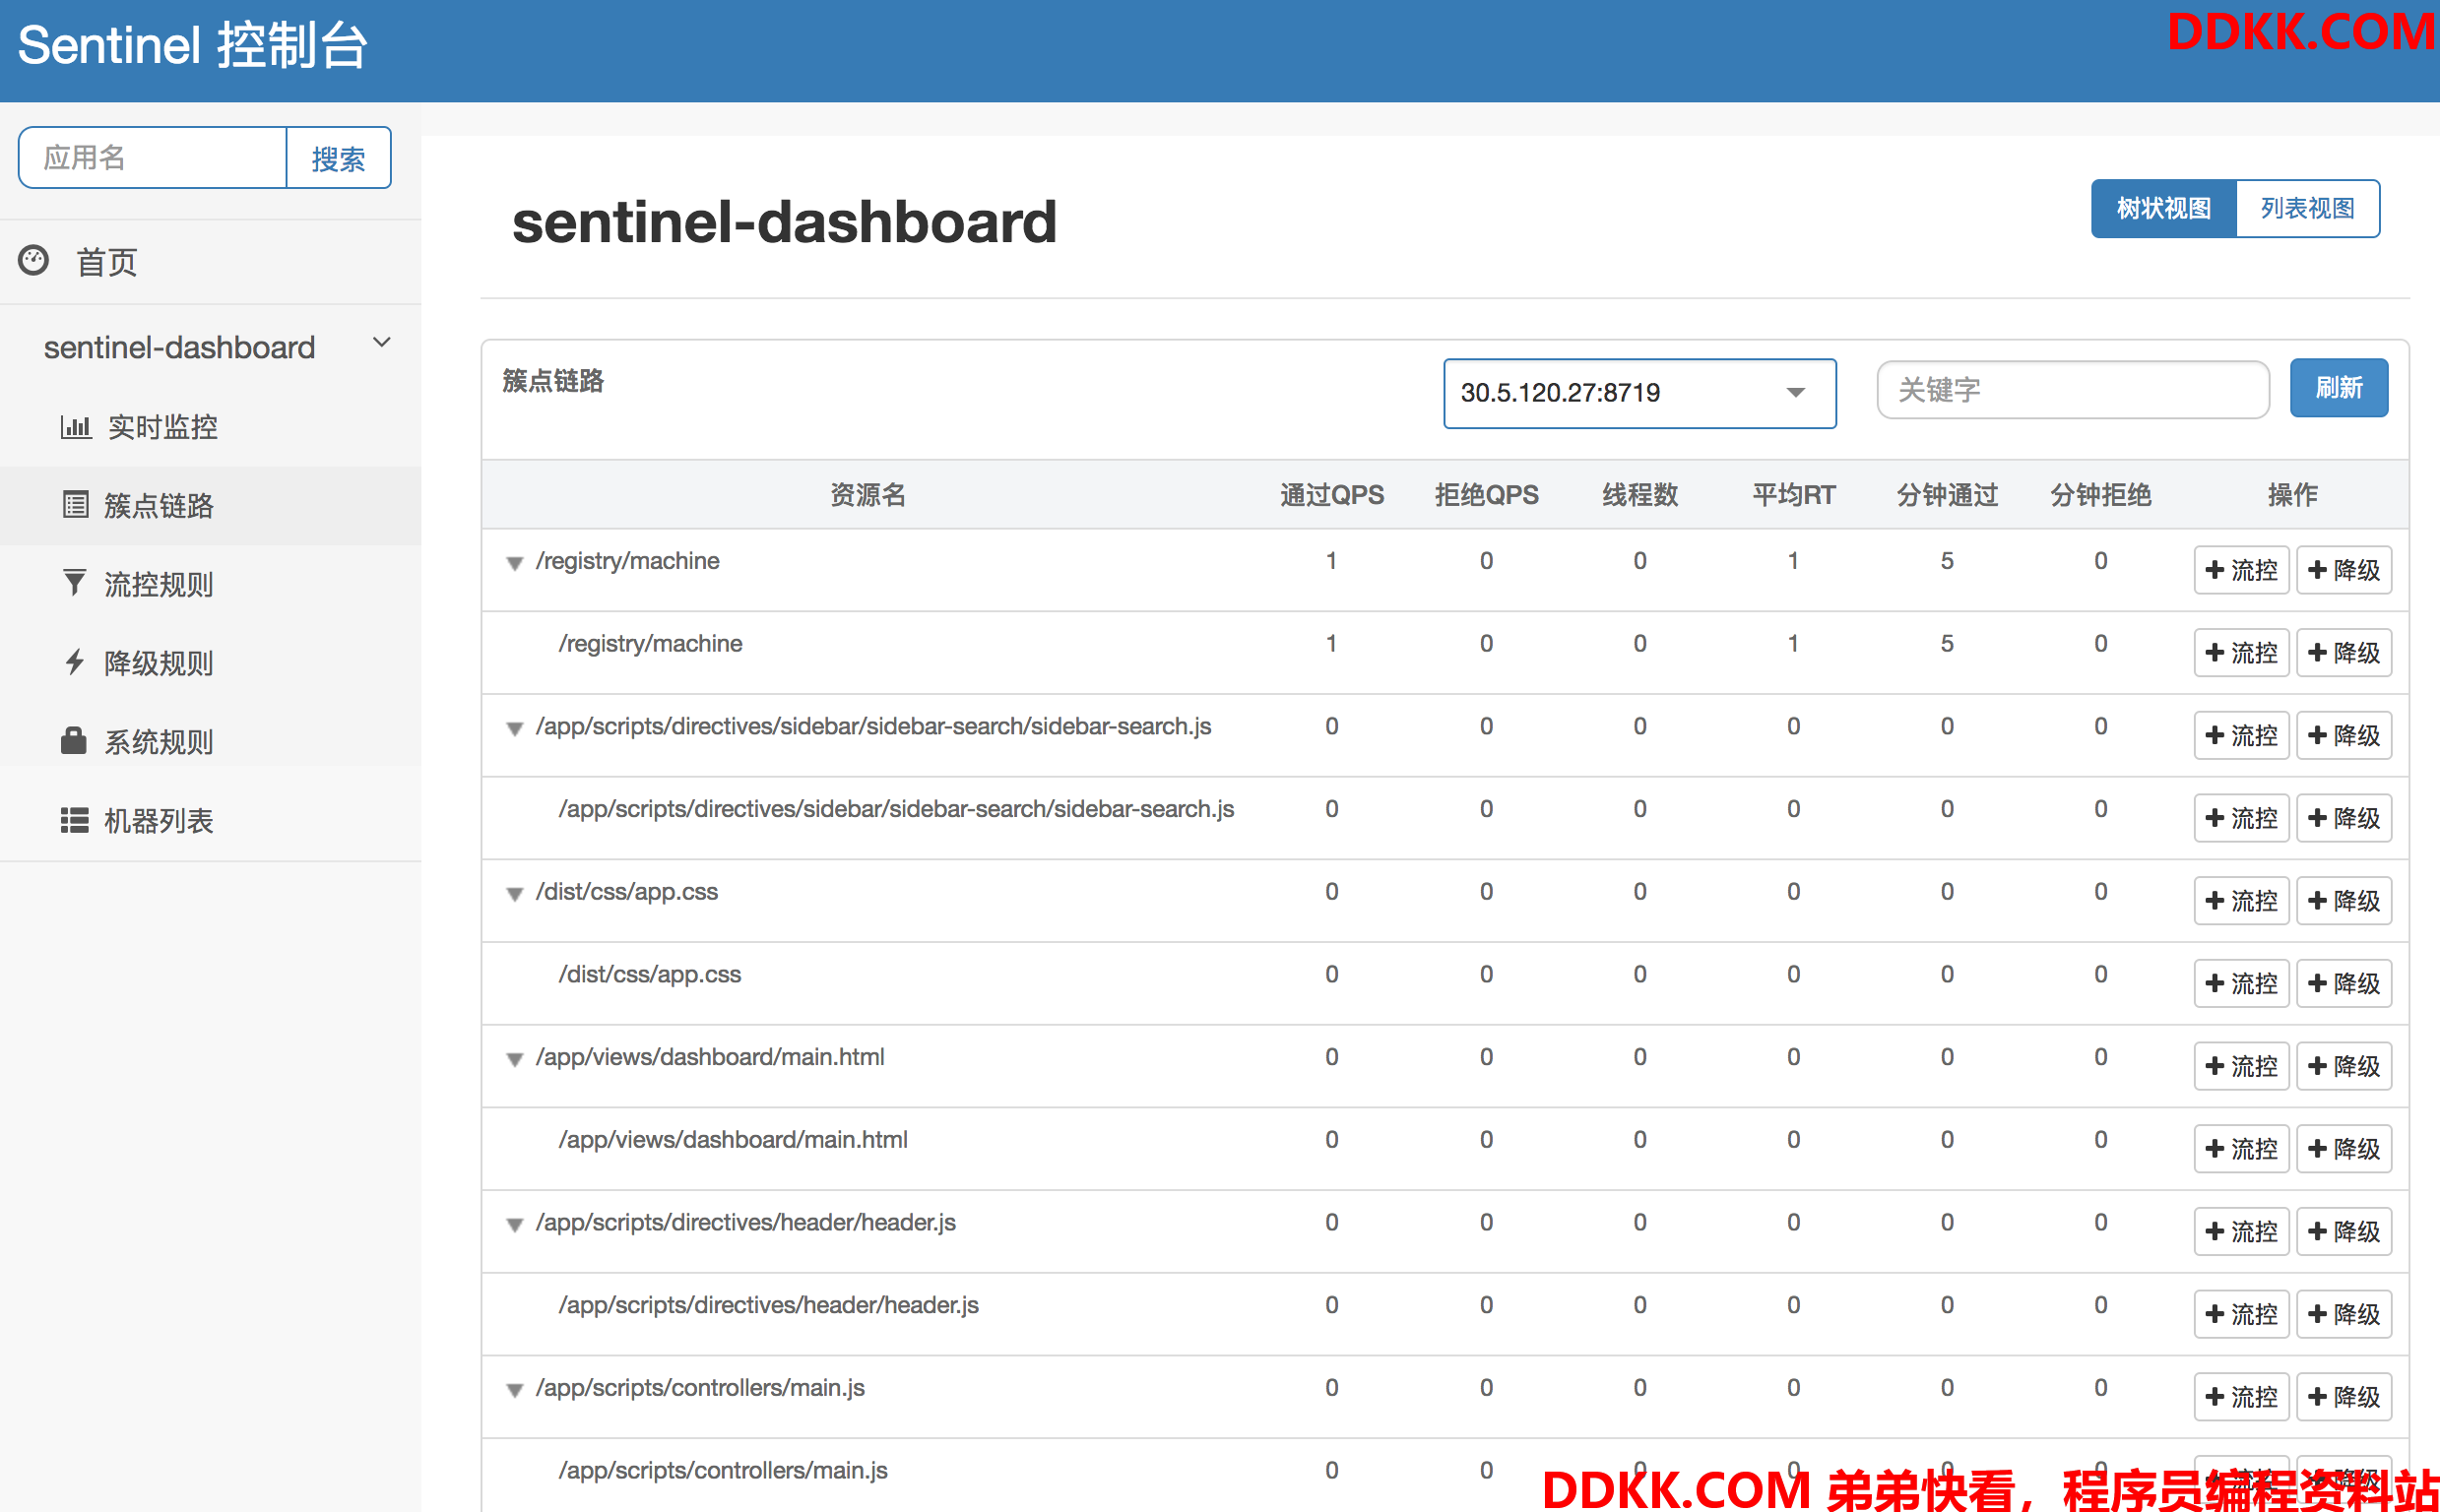Add 流控 for parent dashboard/main.html row

click(x=2241, y=1066)
